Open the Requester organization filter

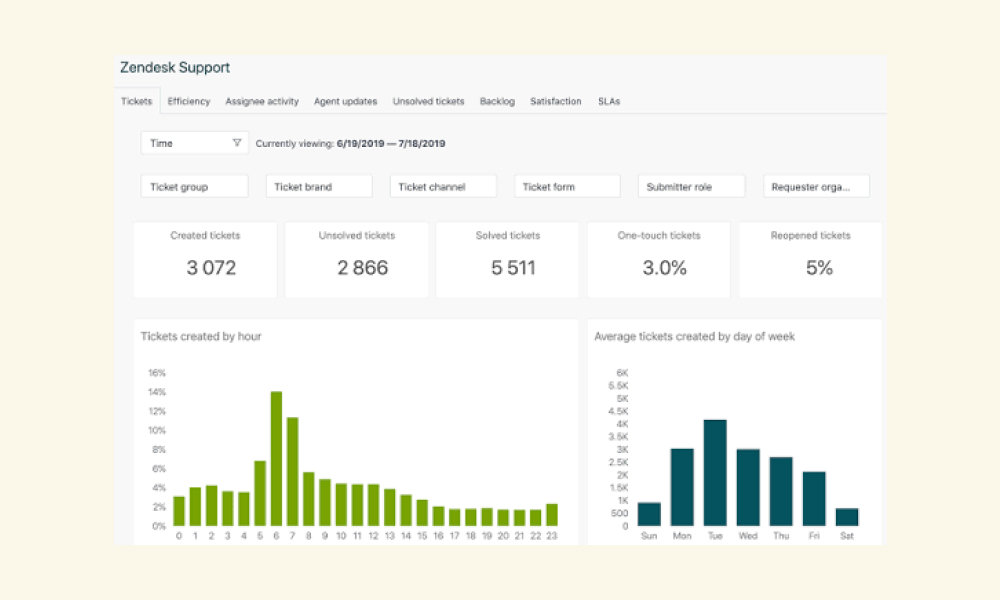(x=816, y=186)
